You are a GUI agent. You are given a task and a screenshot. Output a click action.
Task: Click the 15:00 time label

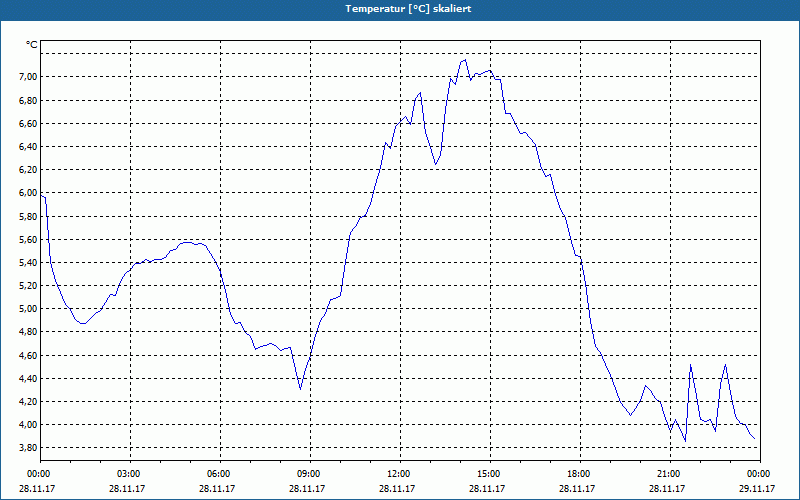click(490, 474)
